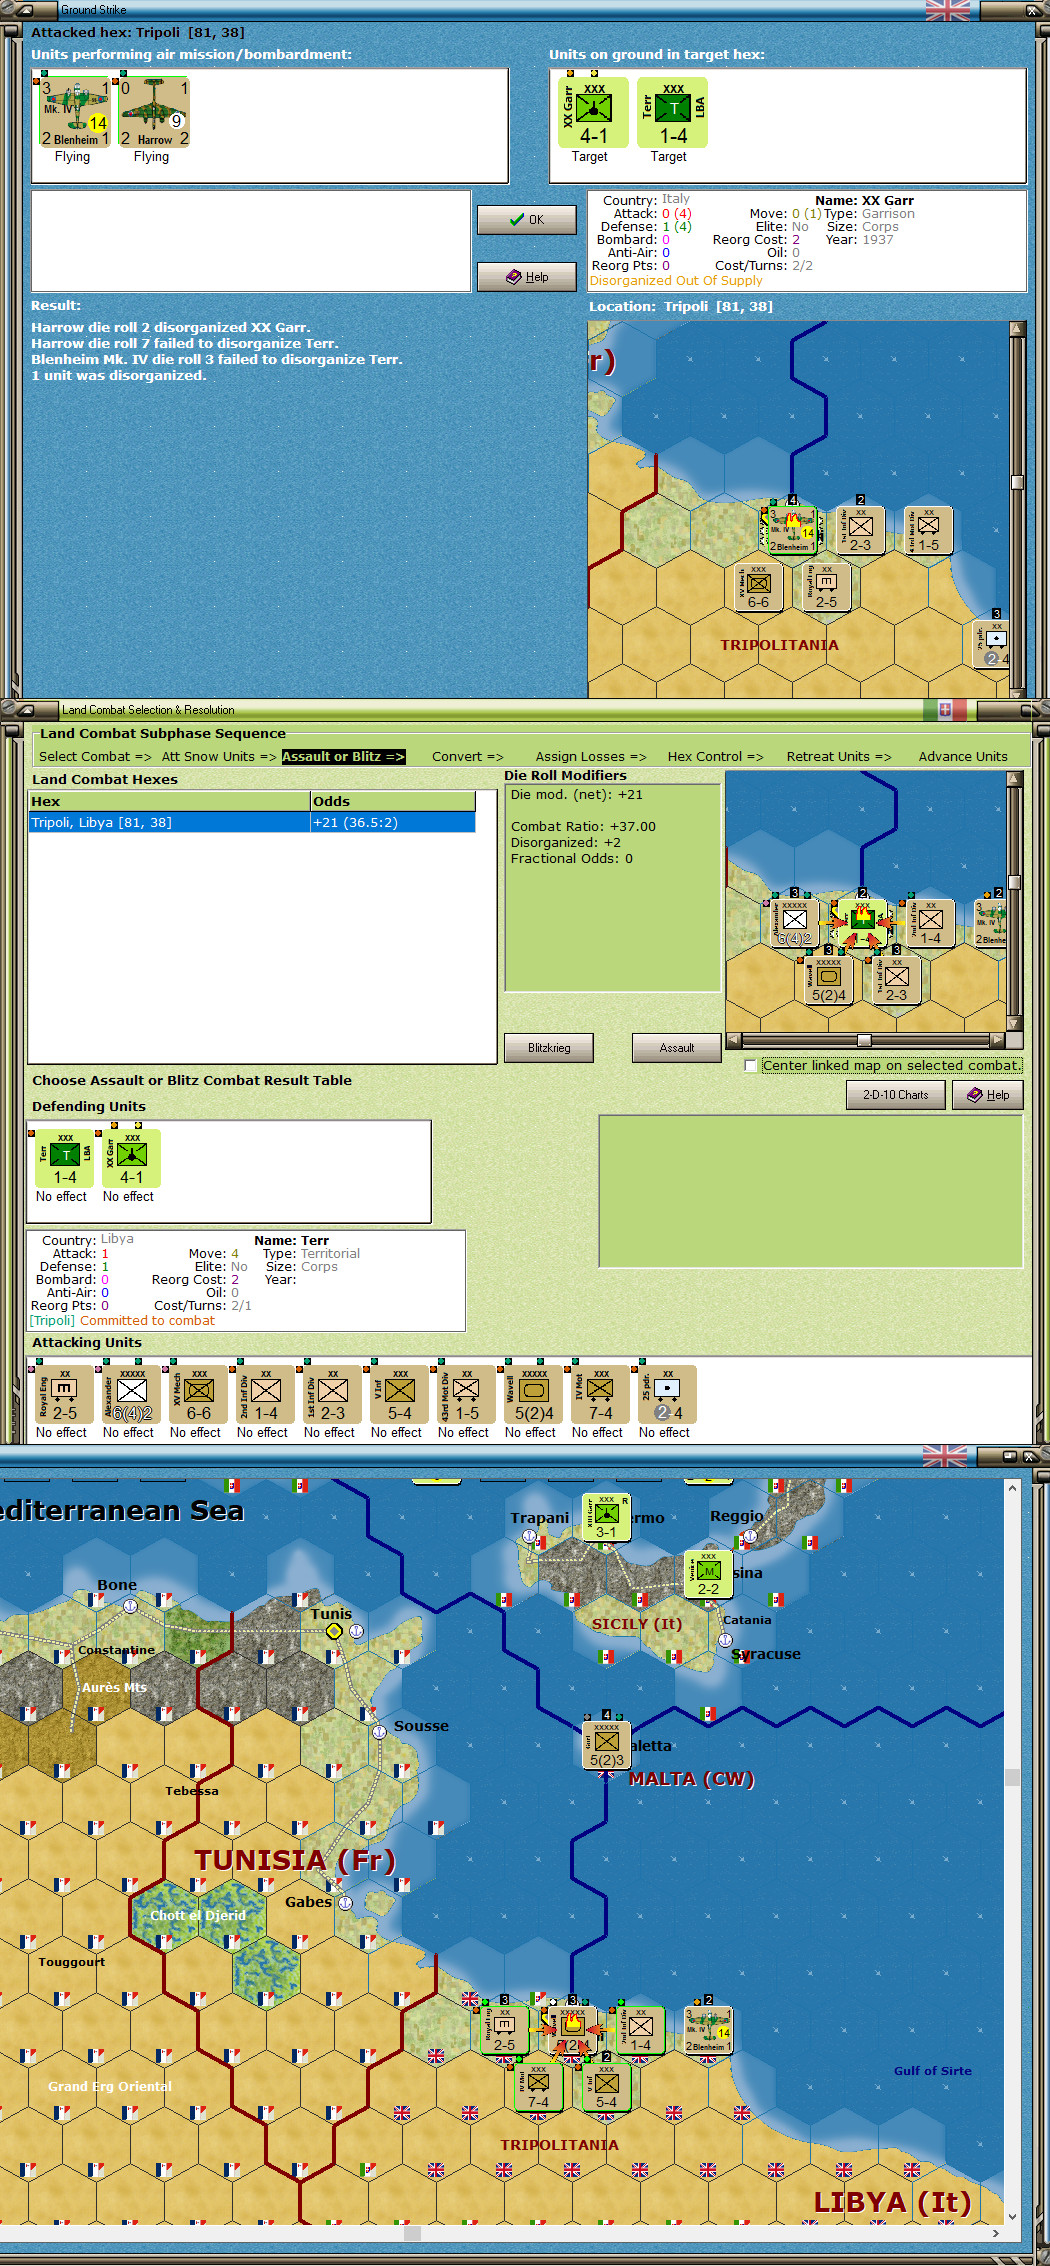
Task: Click 5-4 infantry counter on main map
Action: pyautogui.click(x=607, y=2087)
